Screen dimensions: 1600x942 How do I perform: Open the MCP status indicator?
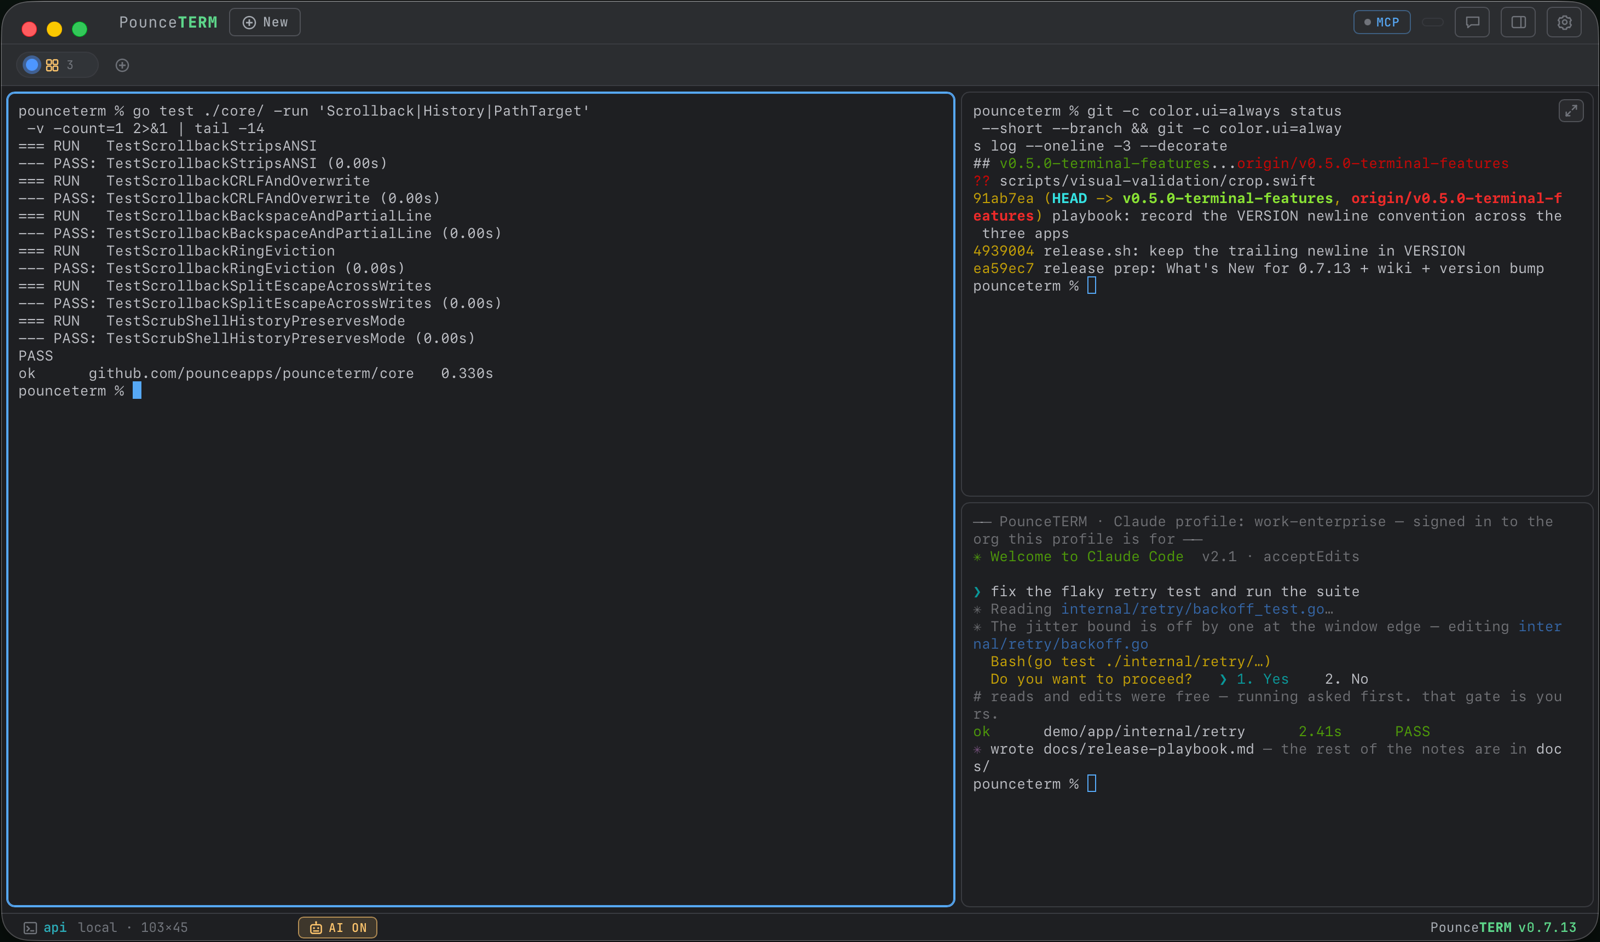(x=1382, y=22)
